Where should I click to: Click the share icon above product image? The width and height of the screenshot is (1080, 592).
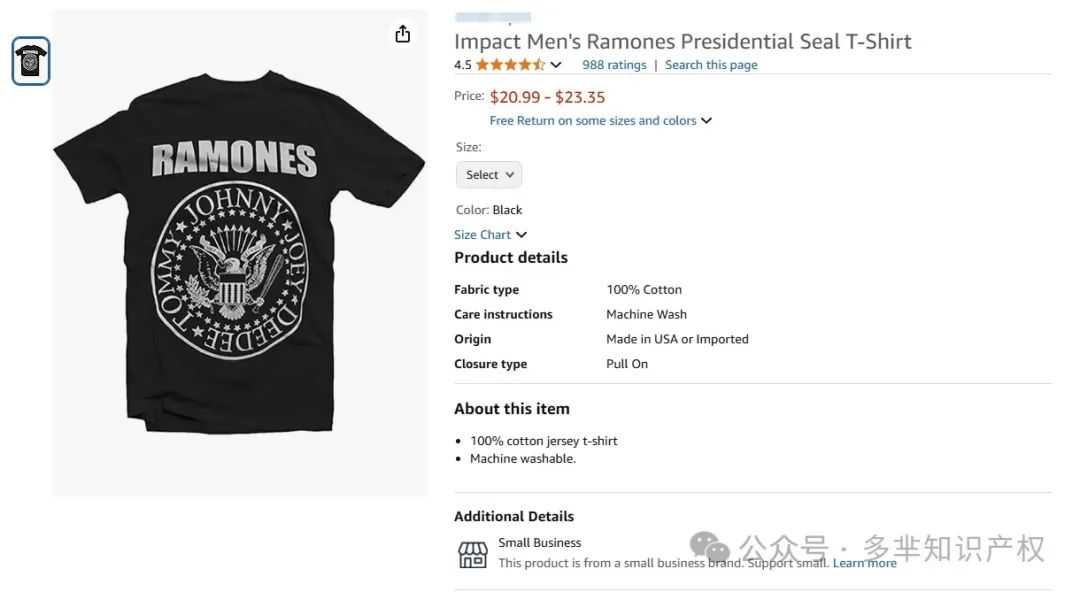pyautogui.click(x=402, y=34)
